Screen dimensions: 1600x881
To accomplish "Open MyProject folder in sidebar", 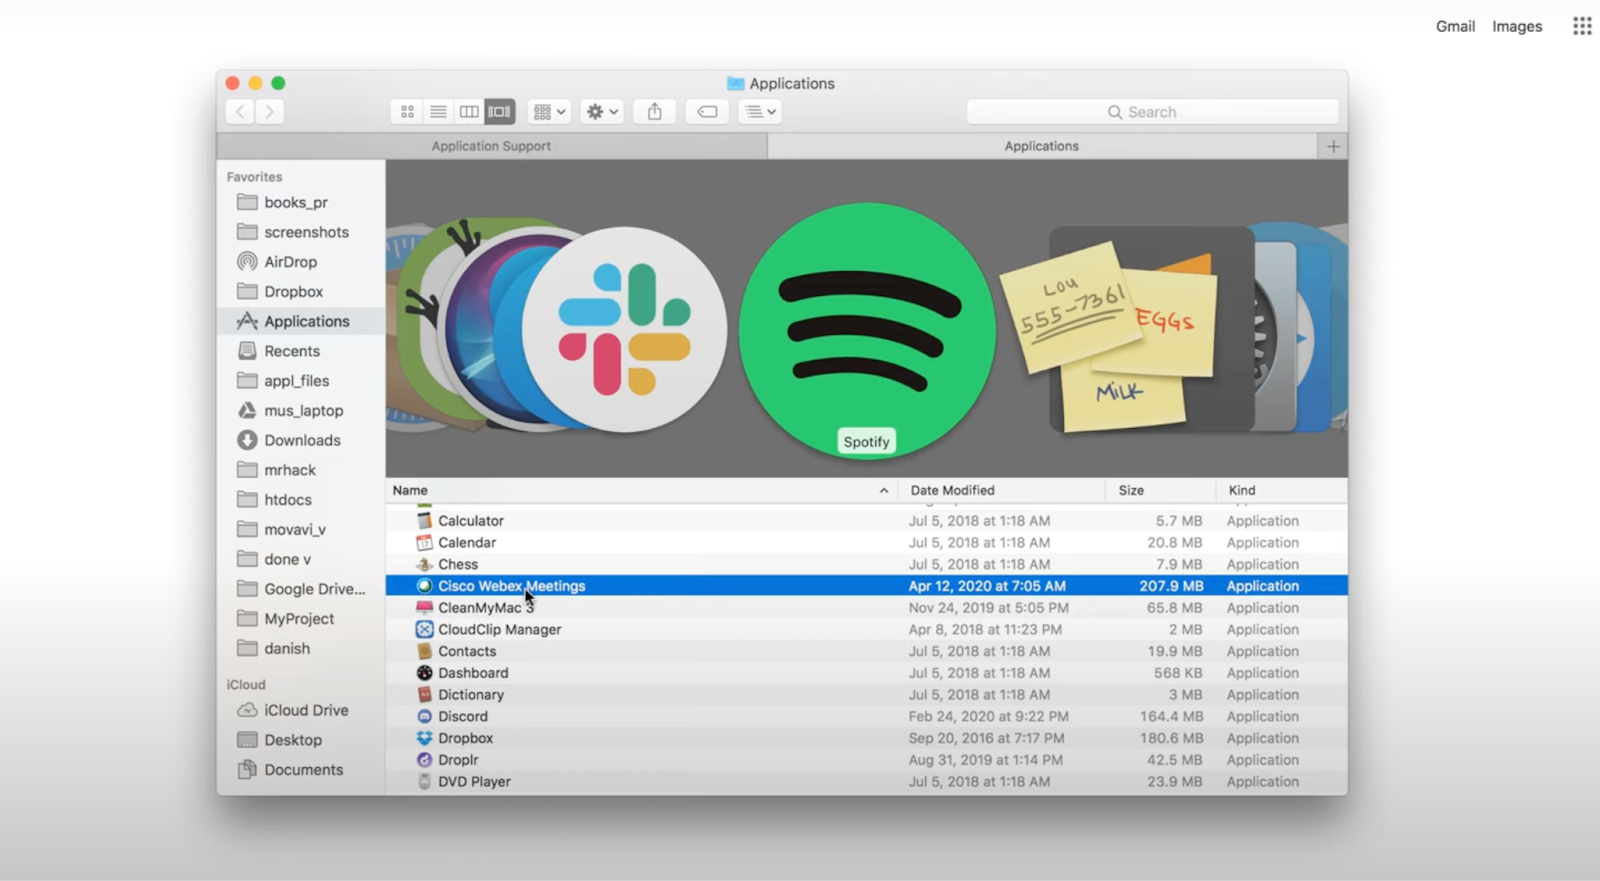I will click(x=300, y=619).
